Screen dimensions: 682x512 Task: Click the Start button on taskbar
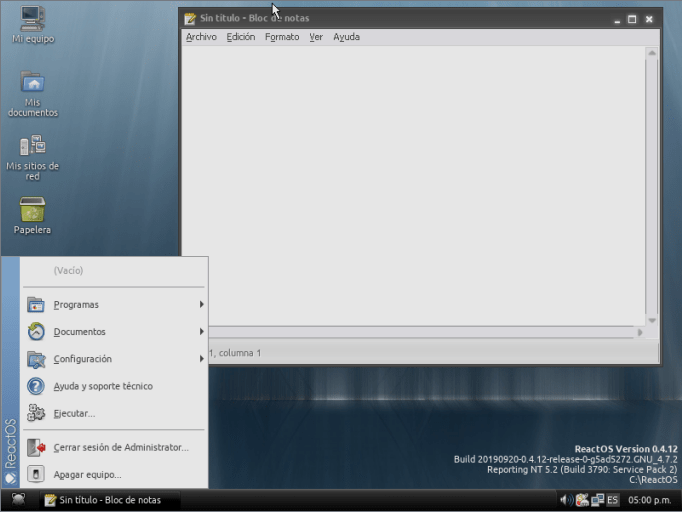(18, 499)
